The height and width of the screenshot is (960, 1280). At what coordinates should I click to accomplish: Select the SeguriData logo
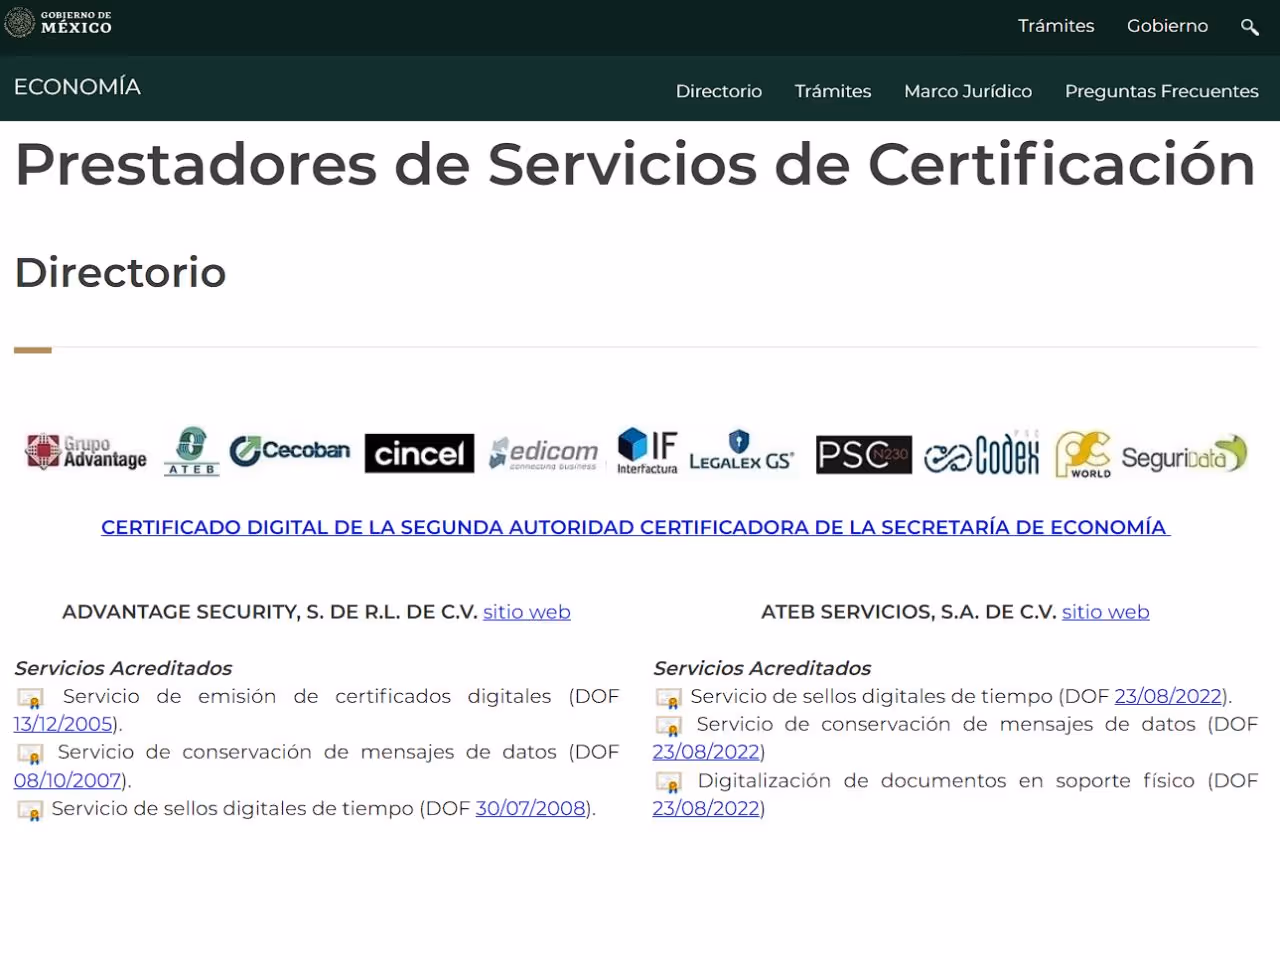pyautogui.click(x=1185, y=453)
